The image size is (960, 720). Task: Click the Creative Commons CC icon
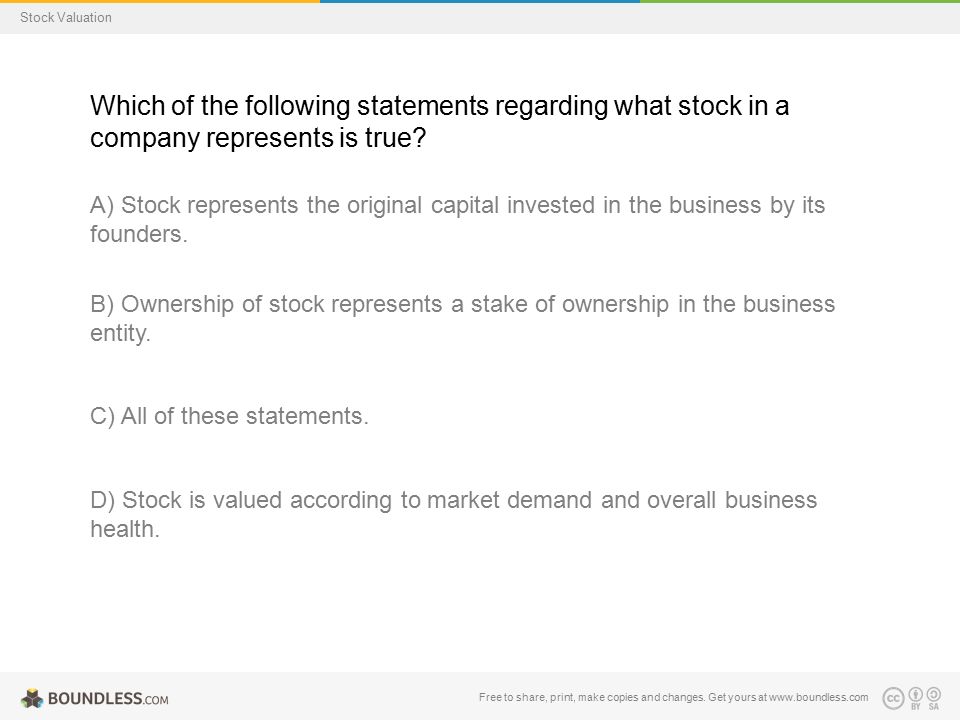pyautogui.click(x=893, y=698)
